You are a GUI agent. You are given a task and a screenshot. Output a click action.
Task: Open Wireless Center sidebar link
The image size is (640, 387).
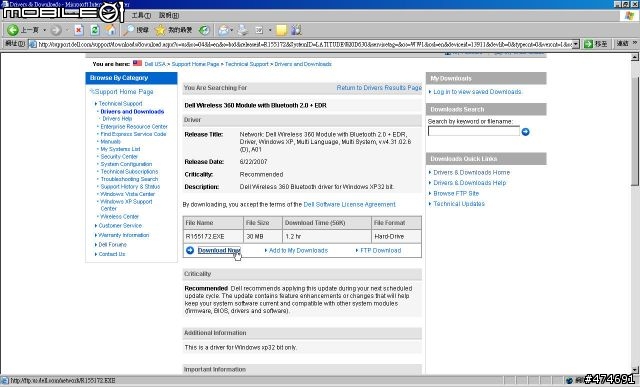[120, 216]
